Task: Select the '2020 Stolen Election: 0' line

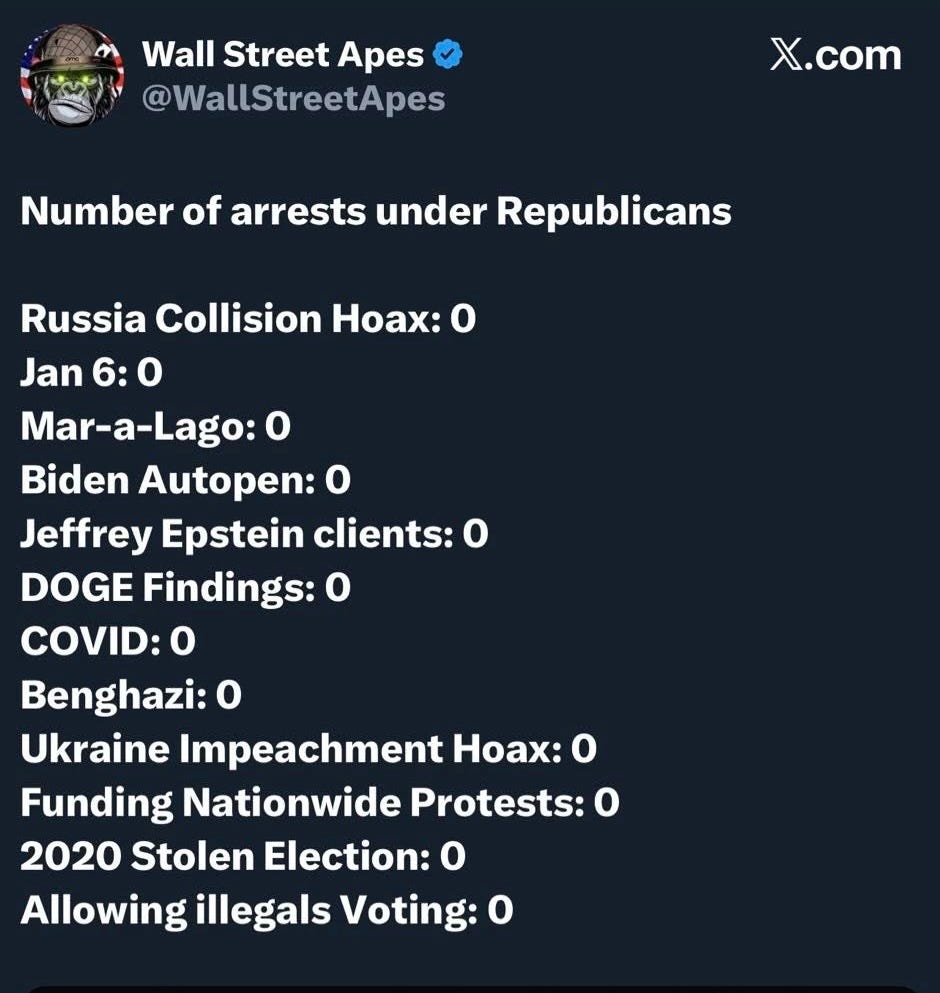Action: point(243,856)
